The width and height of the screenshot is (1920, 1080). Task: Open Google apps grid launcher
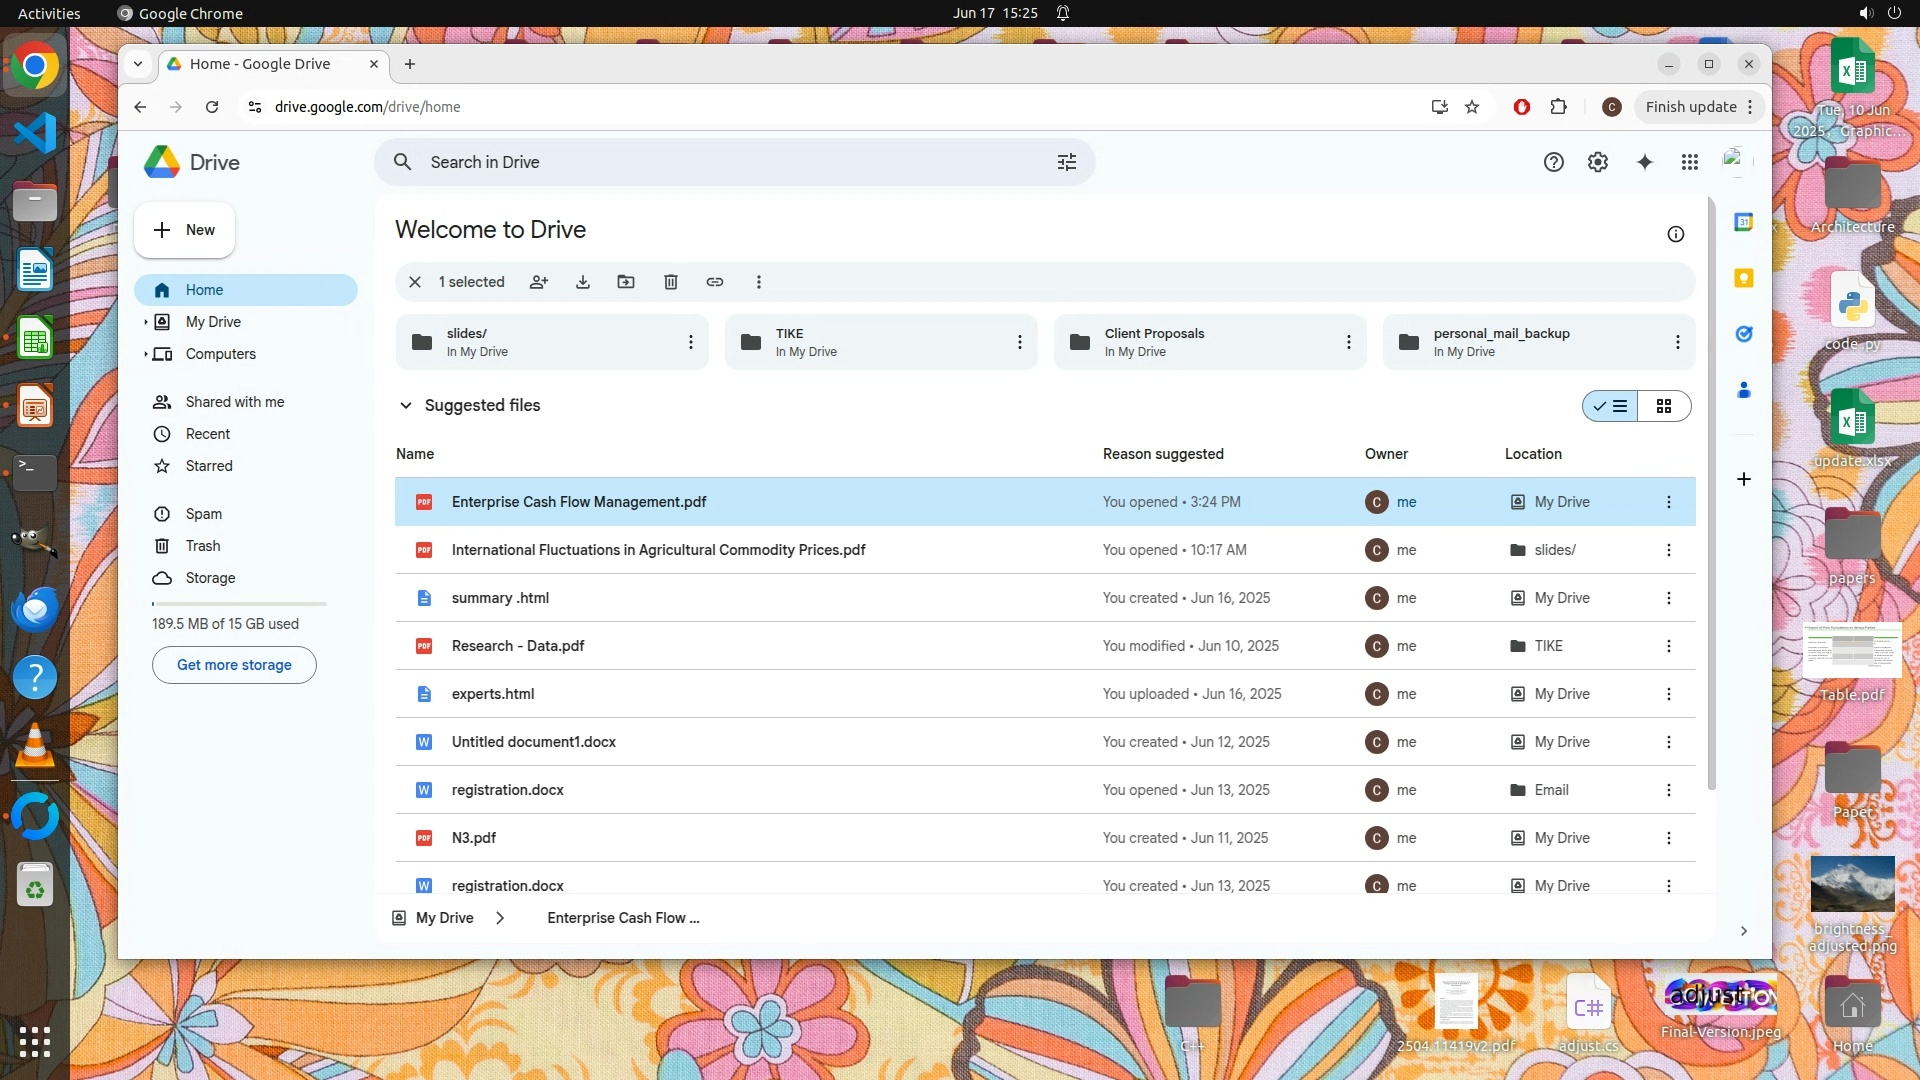pyautogui.click(x=1690, y=162)
